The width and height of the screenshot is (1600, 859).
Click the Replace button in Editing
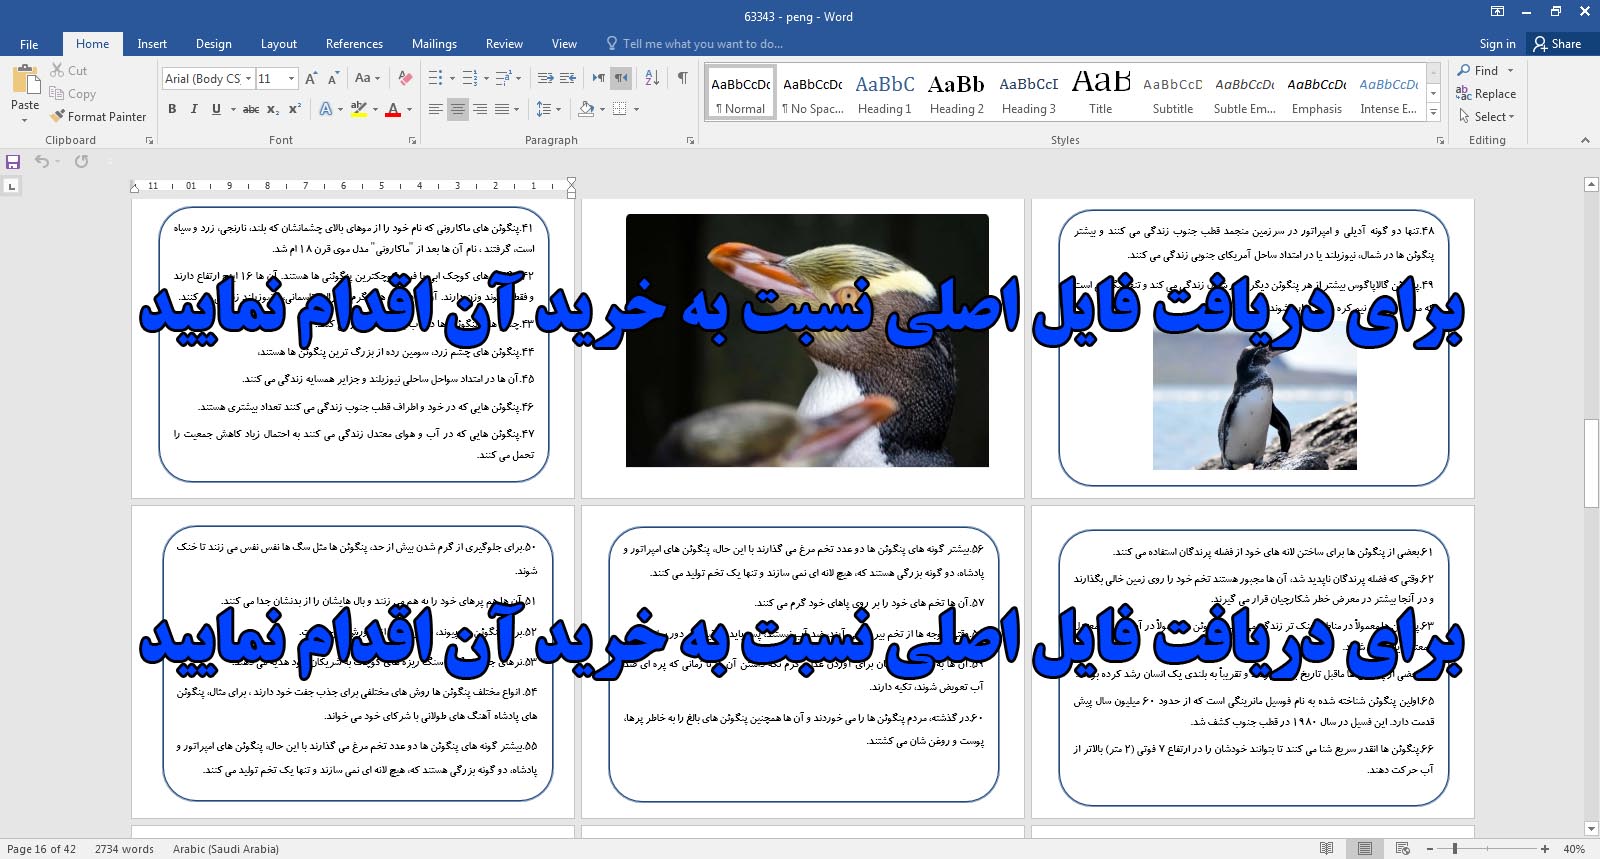click(1486, 93)
